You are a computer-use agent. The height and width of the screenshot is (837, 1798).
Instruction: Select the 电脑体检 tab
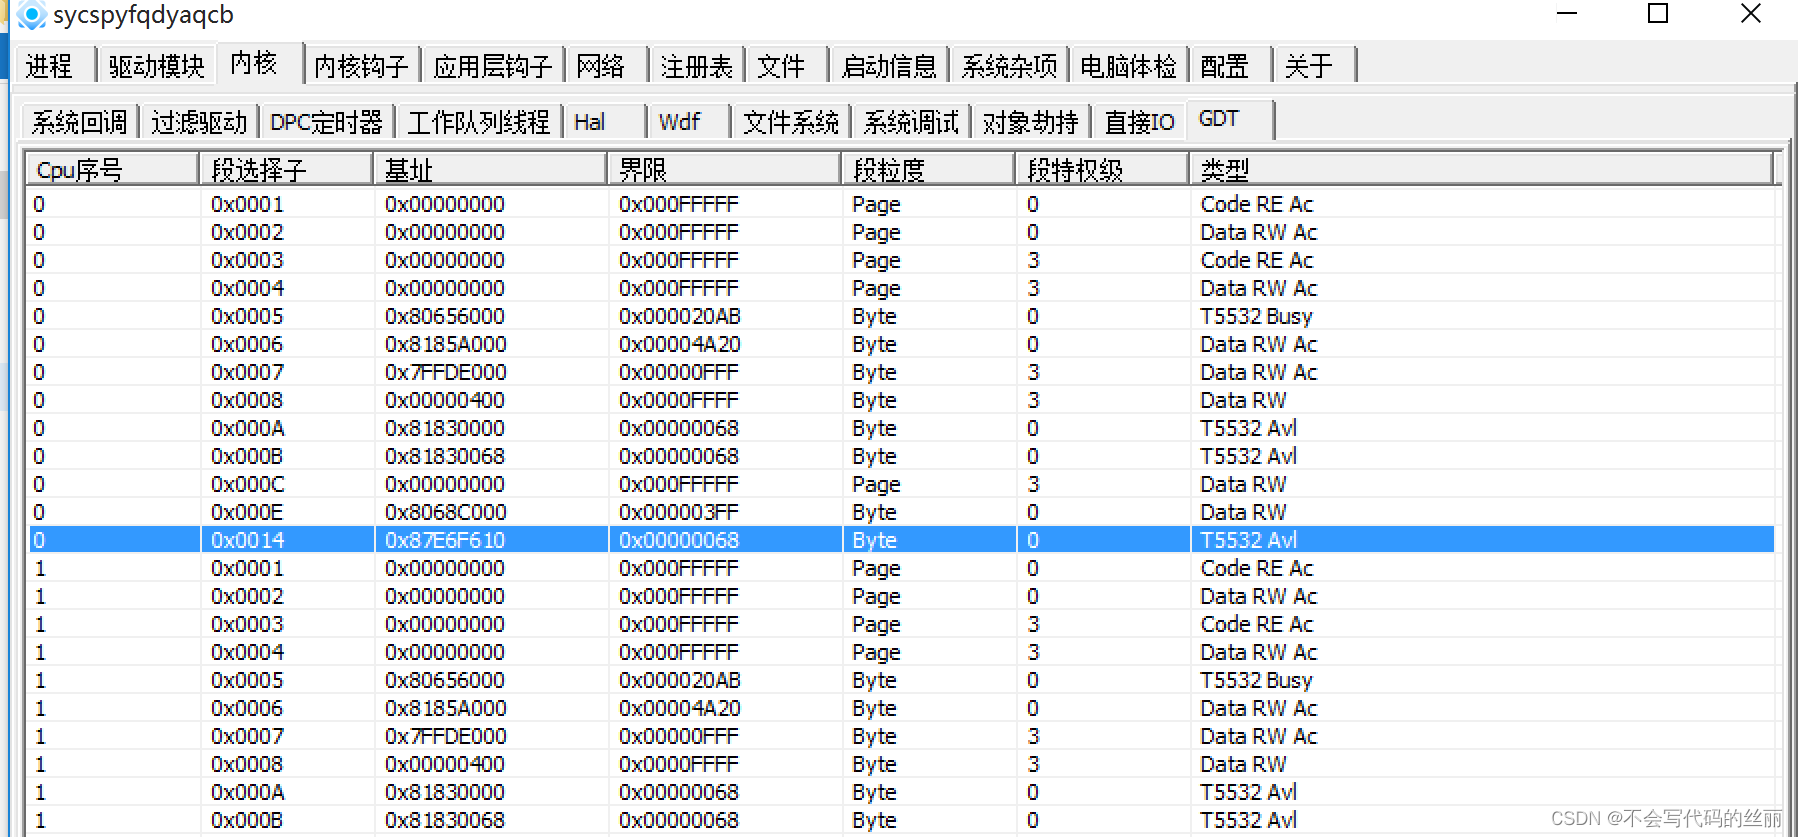coord(1129,66)
